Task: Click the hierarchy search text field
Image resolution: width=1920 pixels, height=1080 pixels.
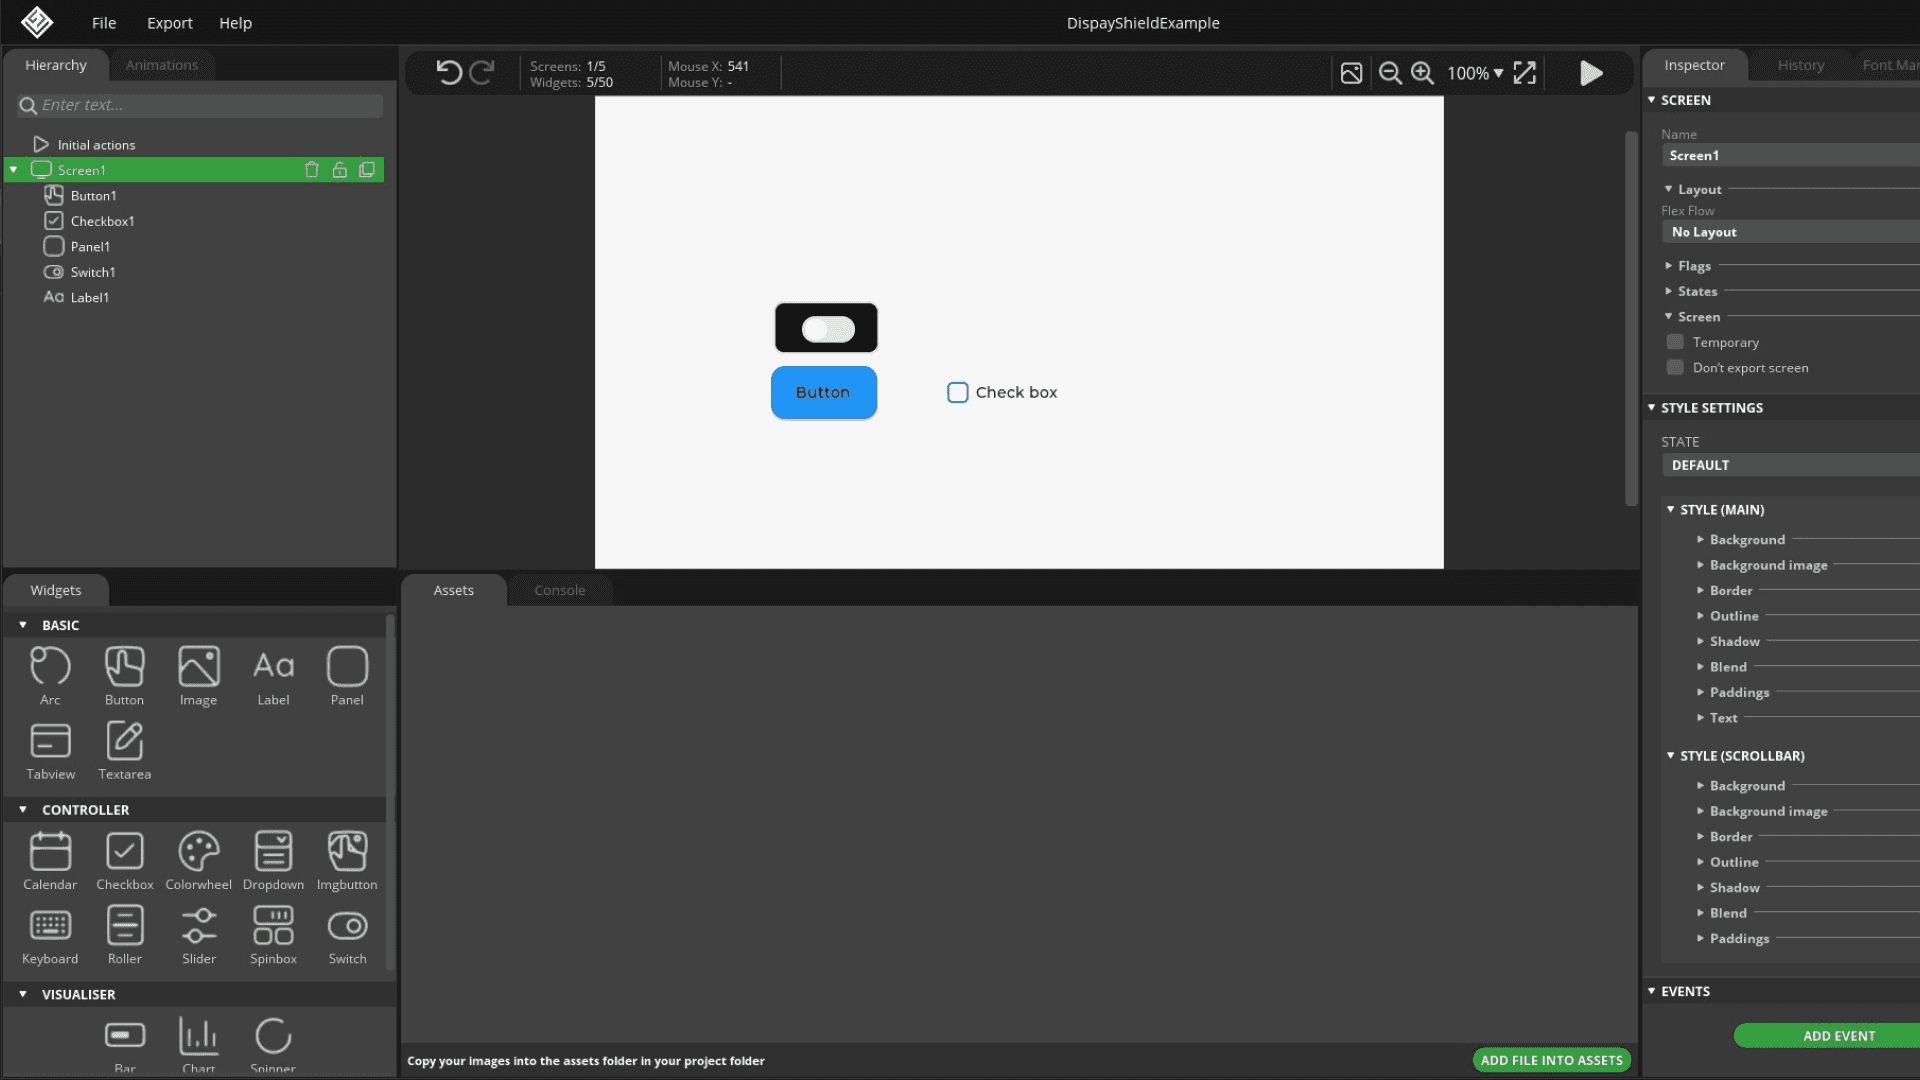Action: click(x=208, y=105)
